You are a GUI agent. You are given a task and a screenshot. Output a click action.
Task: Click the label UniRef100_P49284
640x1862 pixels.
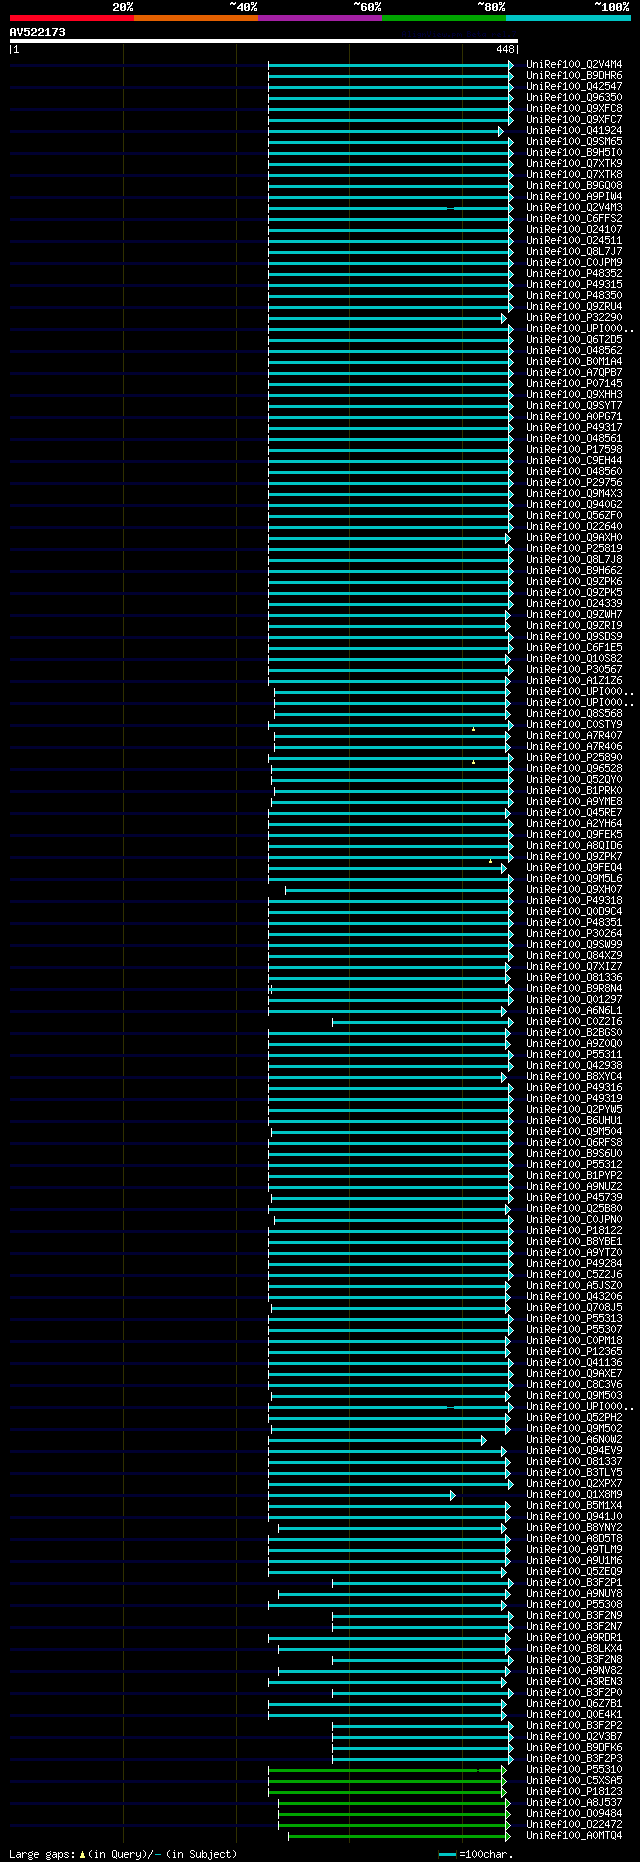pyautogui.click(x=574, y=1264)
